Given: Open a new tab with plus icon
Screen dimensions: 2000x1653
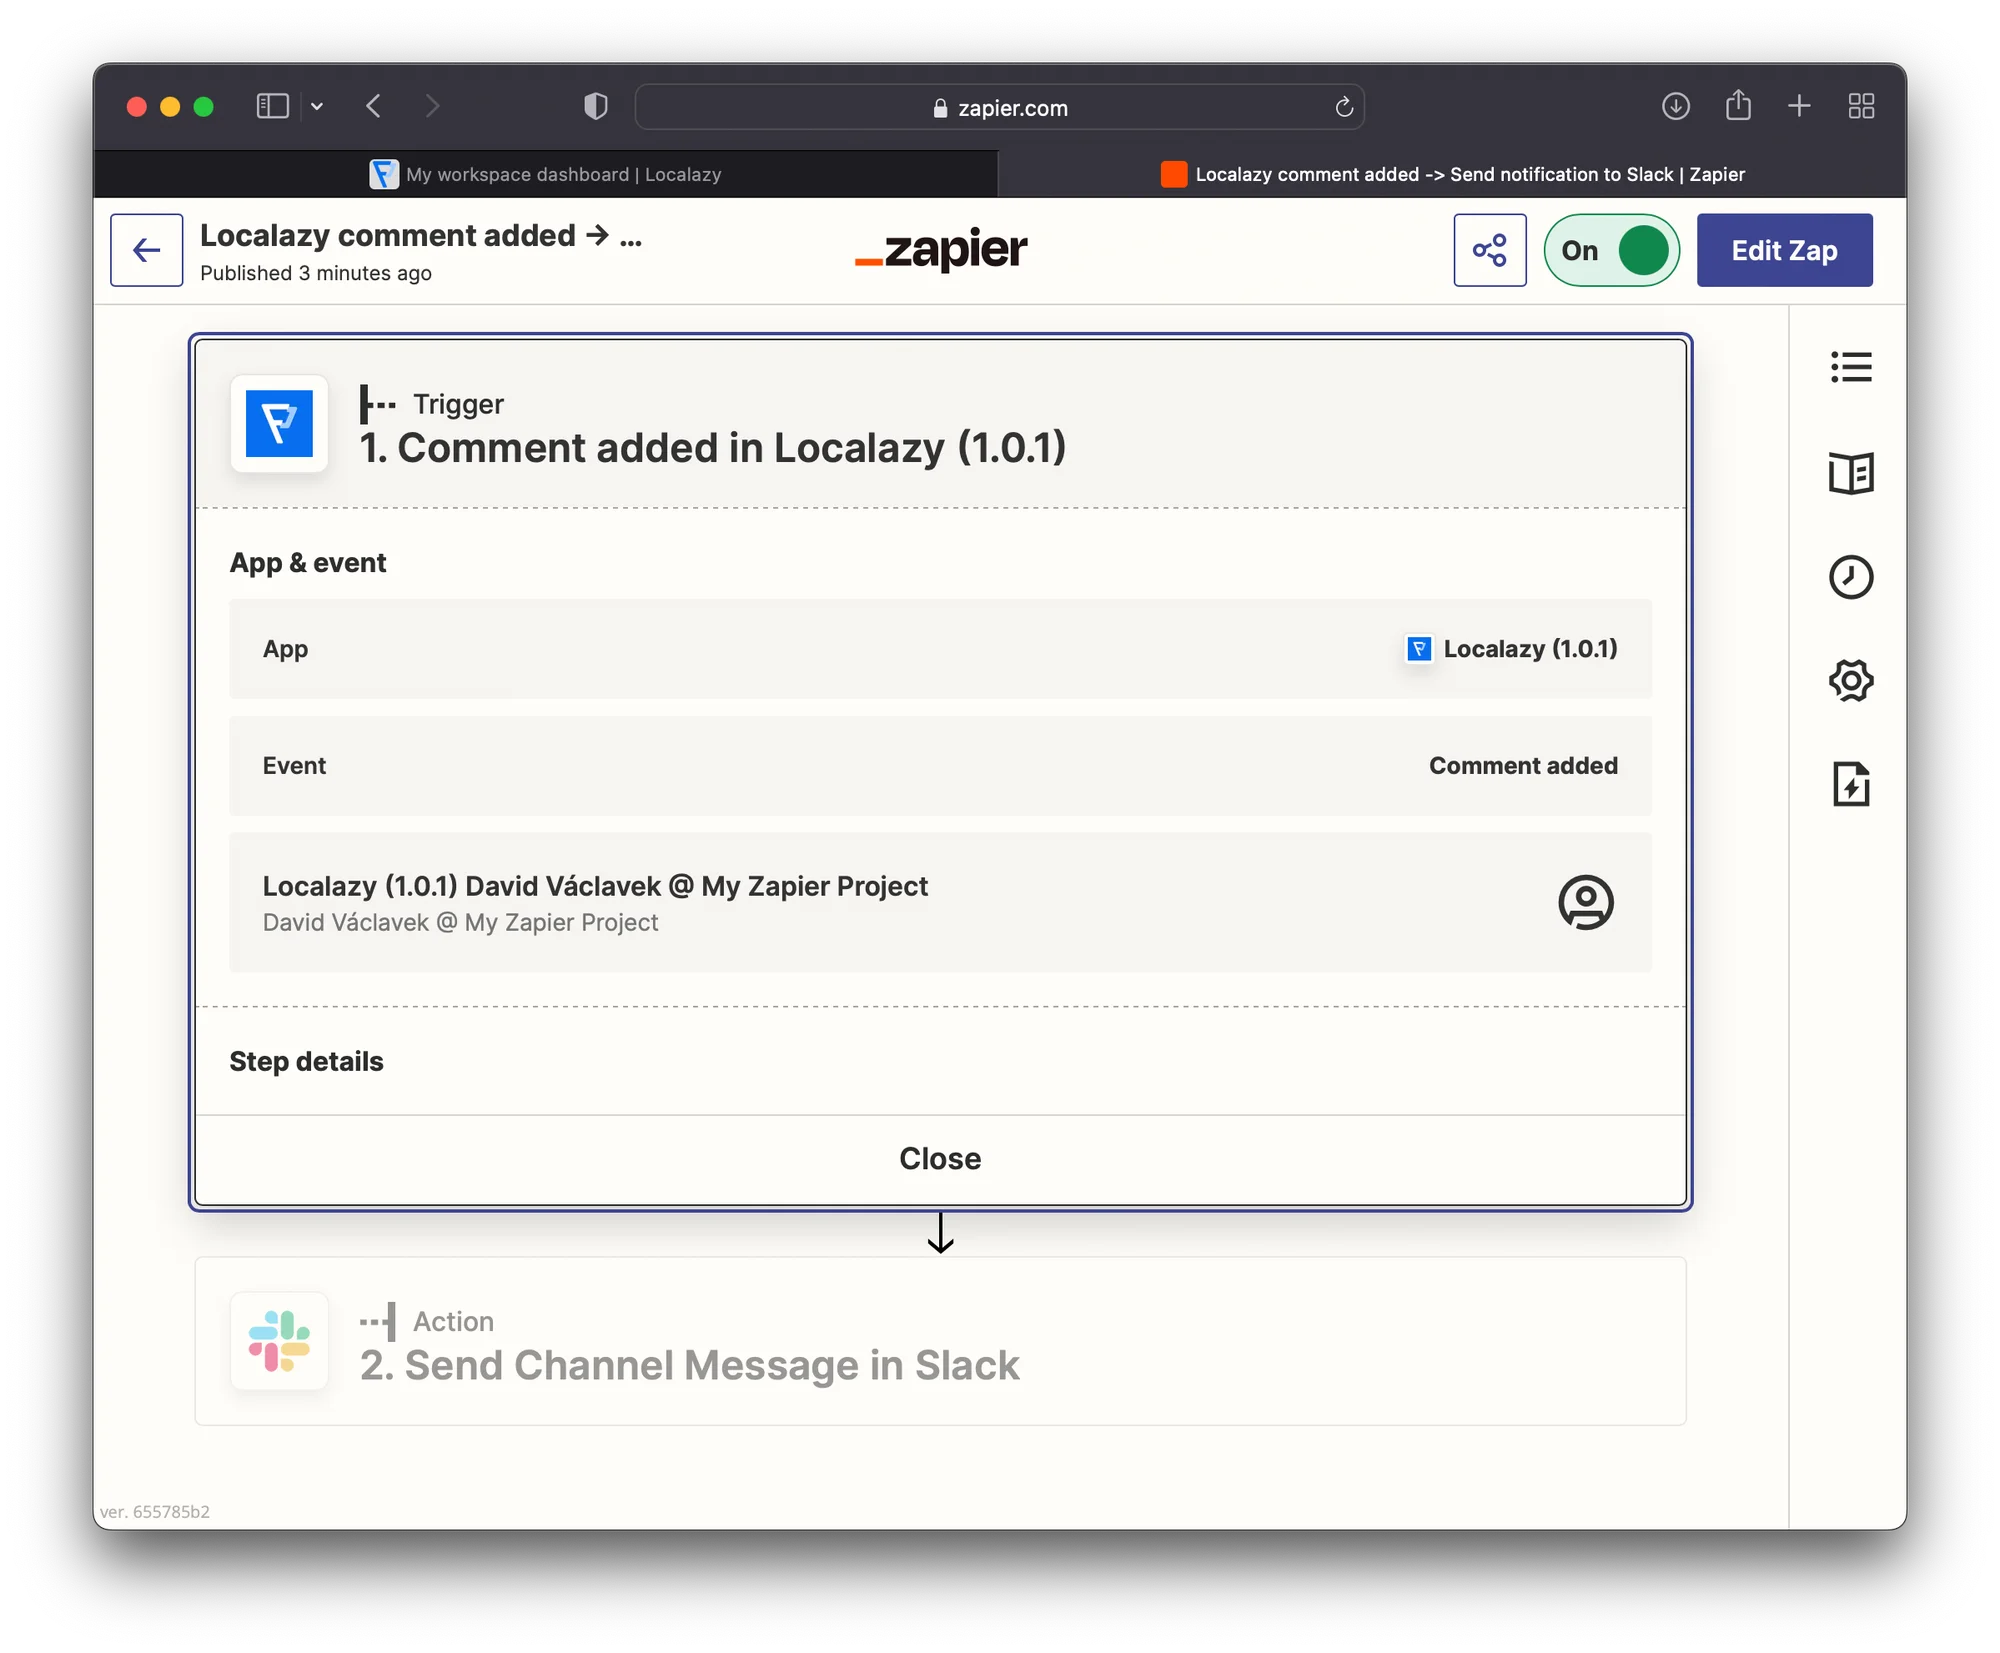Looking at the screenshot, I should [x=1798, y=106].
